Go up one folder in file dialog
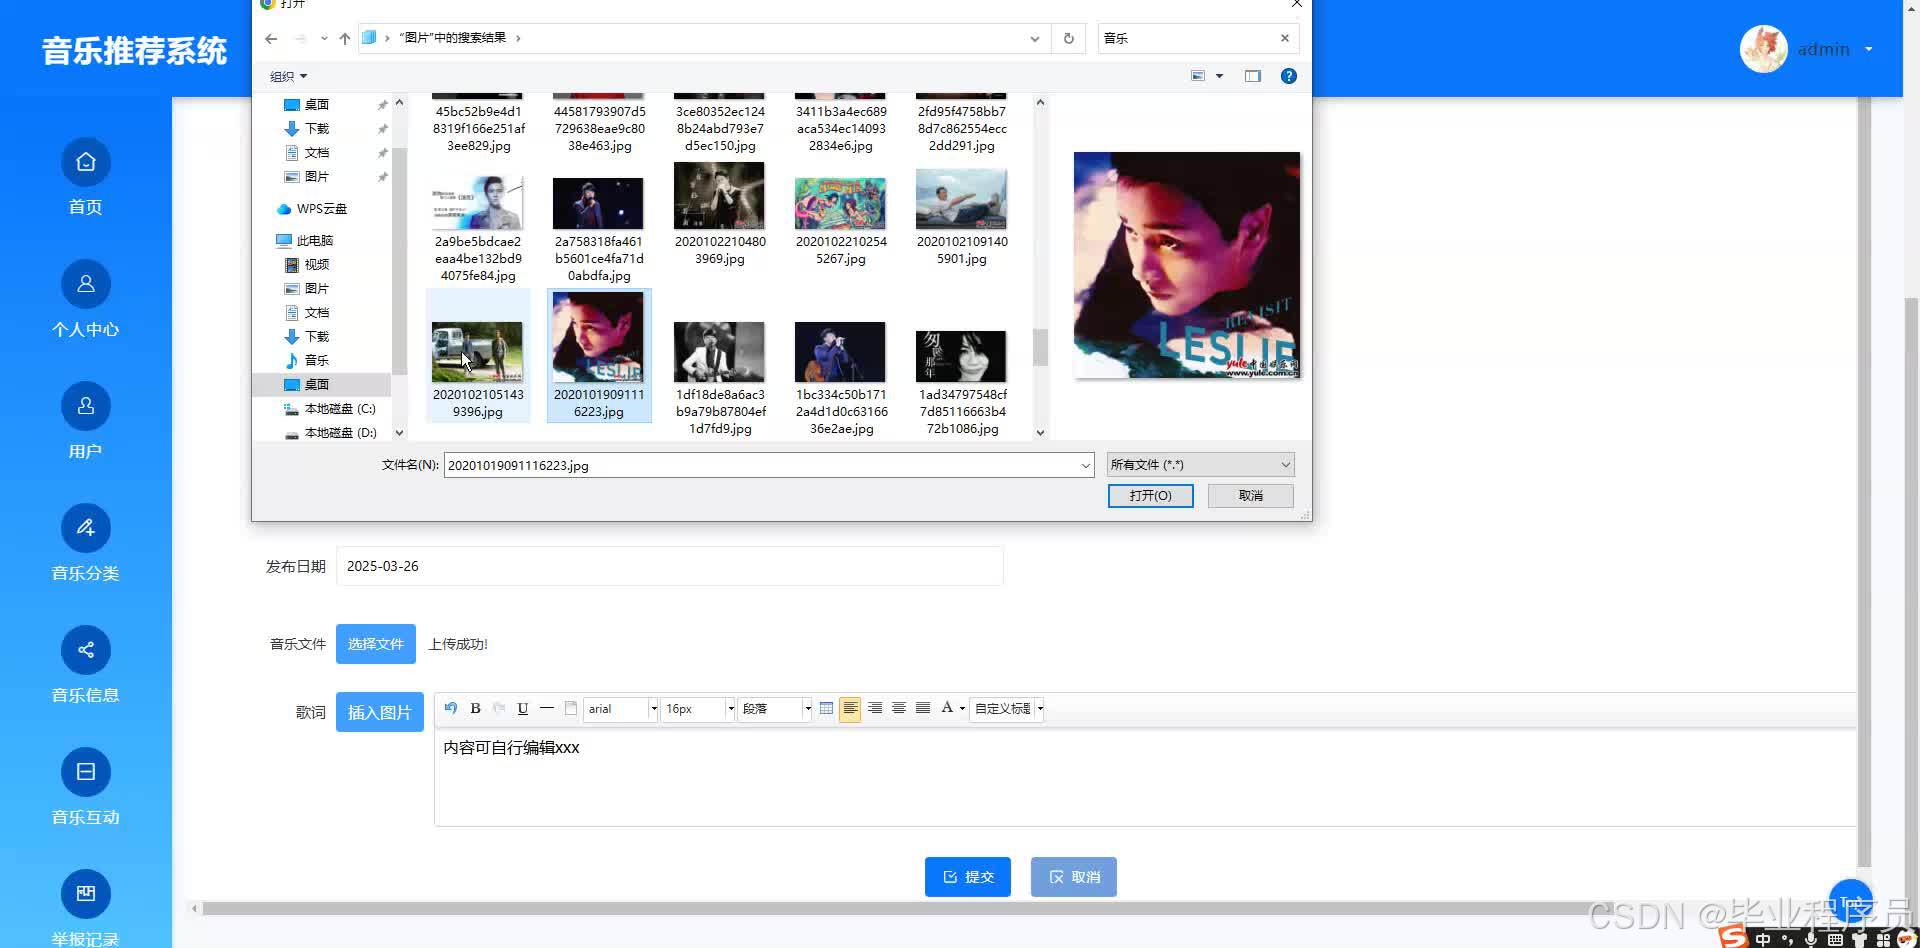The image size is (1920, 948). [345, 38]
